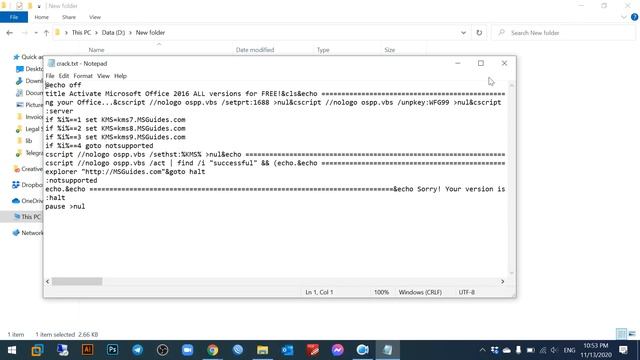Click ':notsupported' label line in Notepad
Screen dimensions: 640x360
point(71,180)
